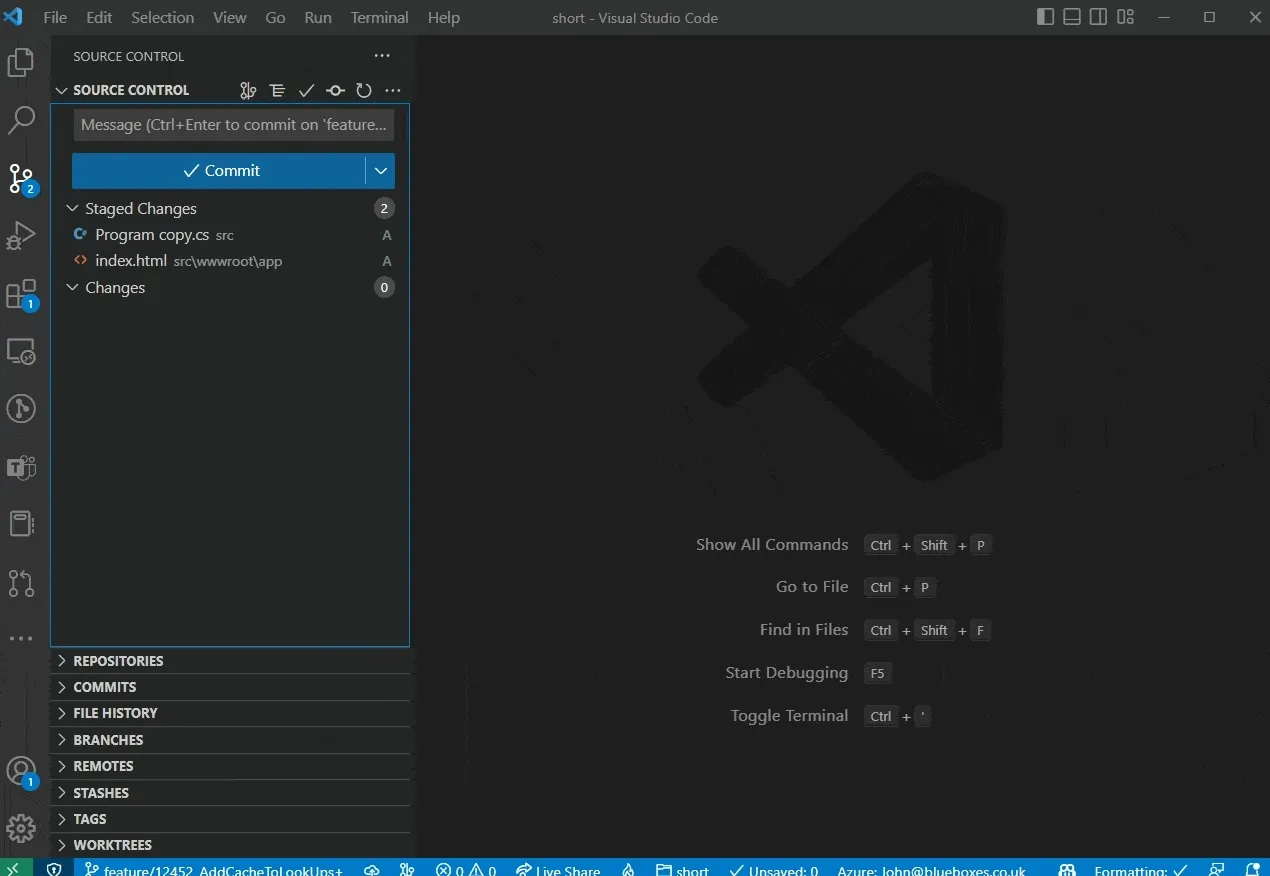
Task: Open the Extensions view in activity bar
Action: point(21,295)
